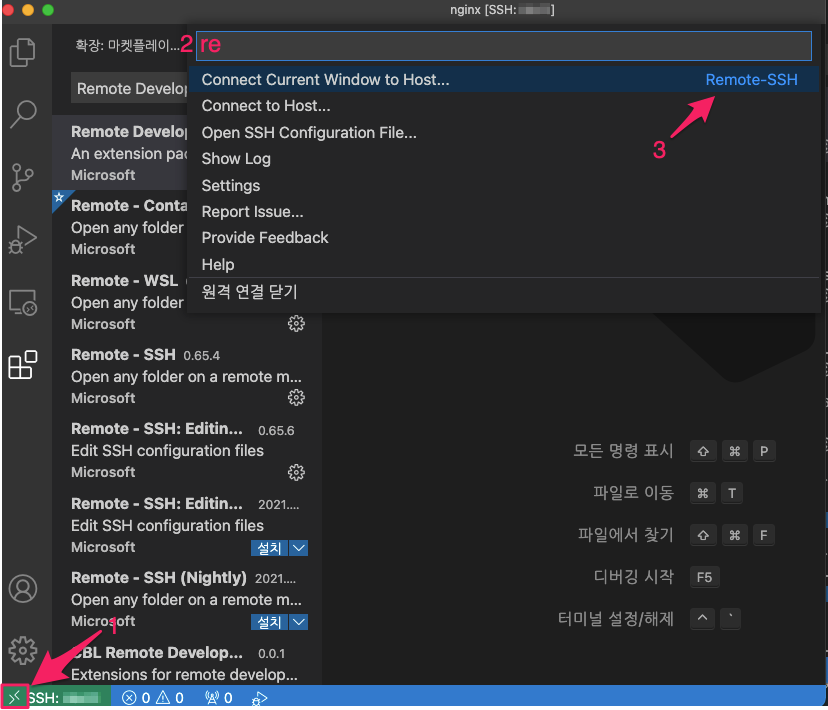Open the Explorer view in activity bar
The height and width of the screenshot is (710, 828).
23,52
